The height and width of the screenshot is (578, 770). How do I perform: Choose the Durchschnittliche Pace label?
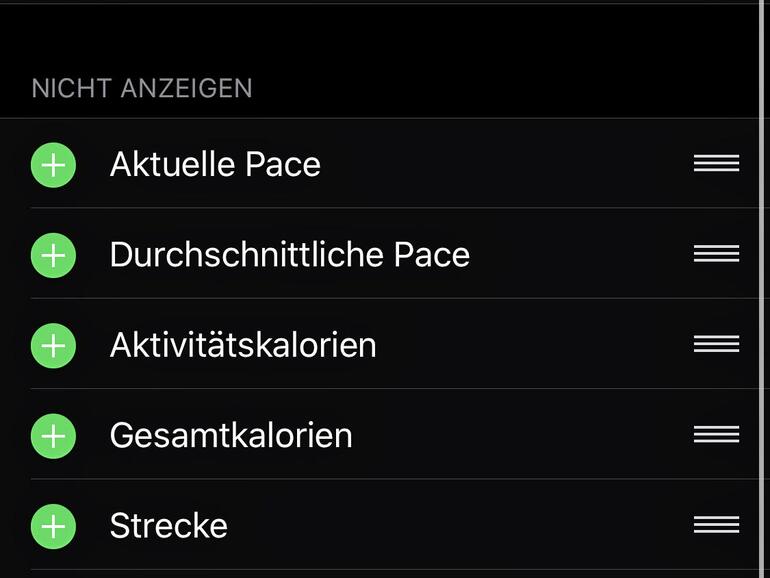click(289, 255)
